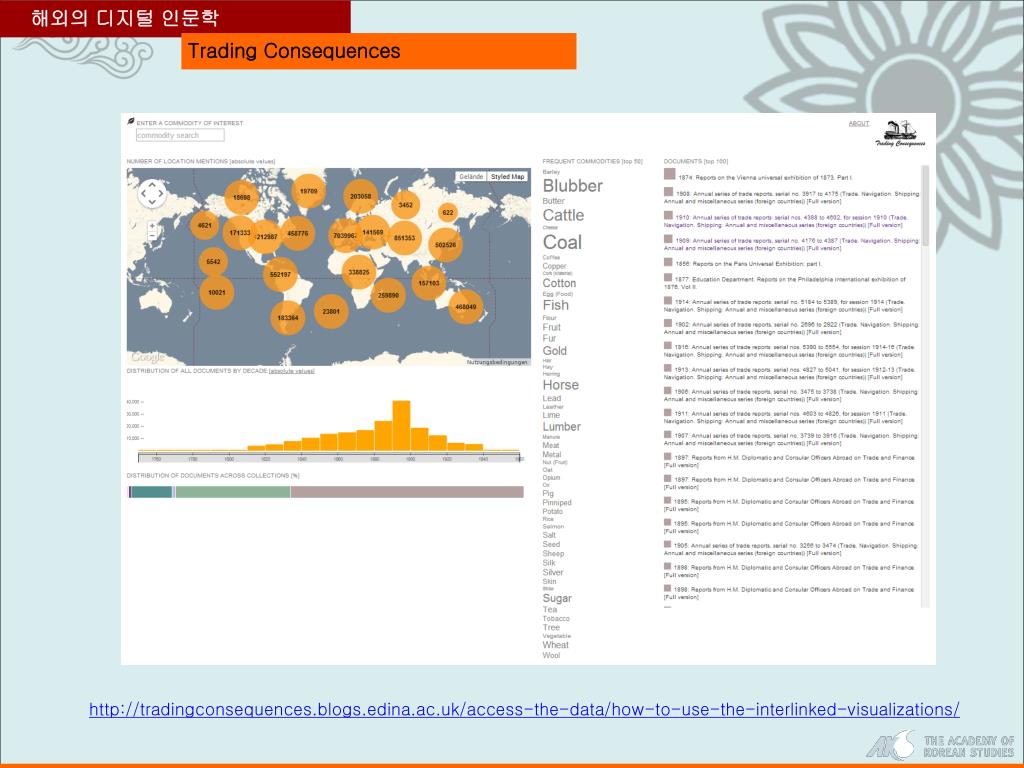Open the tradingconsequences.blogs.edina.ac.uk URL link
1024x768 pixels.
click(524, 709)
